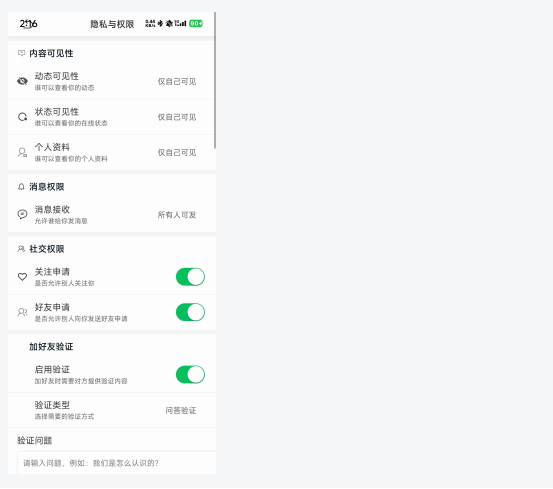Click the 是否允许别人关注你 description
This screenshot has height=489, width=553.
(64, 283)
